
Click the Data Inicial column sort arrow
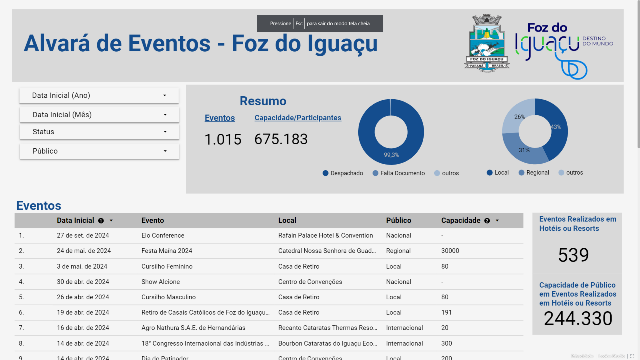[111, 221]
